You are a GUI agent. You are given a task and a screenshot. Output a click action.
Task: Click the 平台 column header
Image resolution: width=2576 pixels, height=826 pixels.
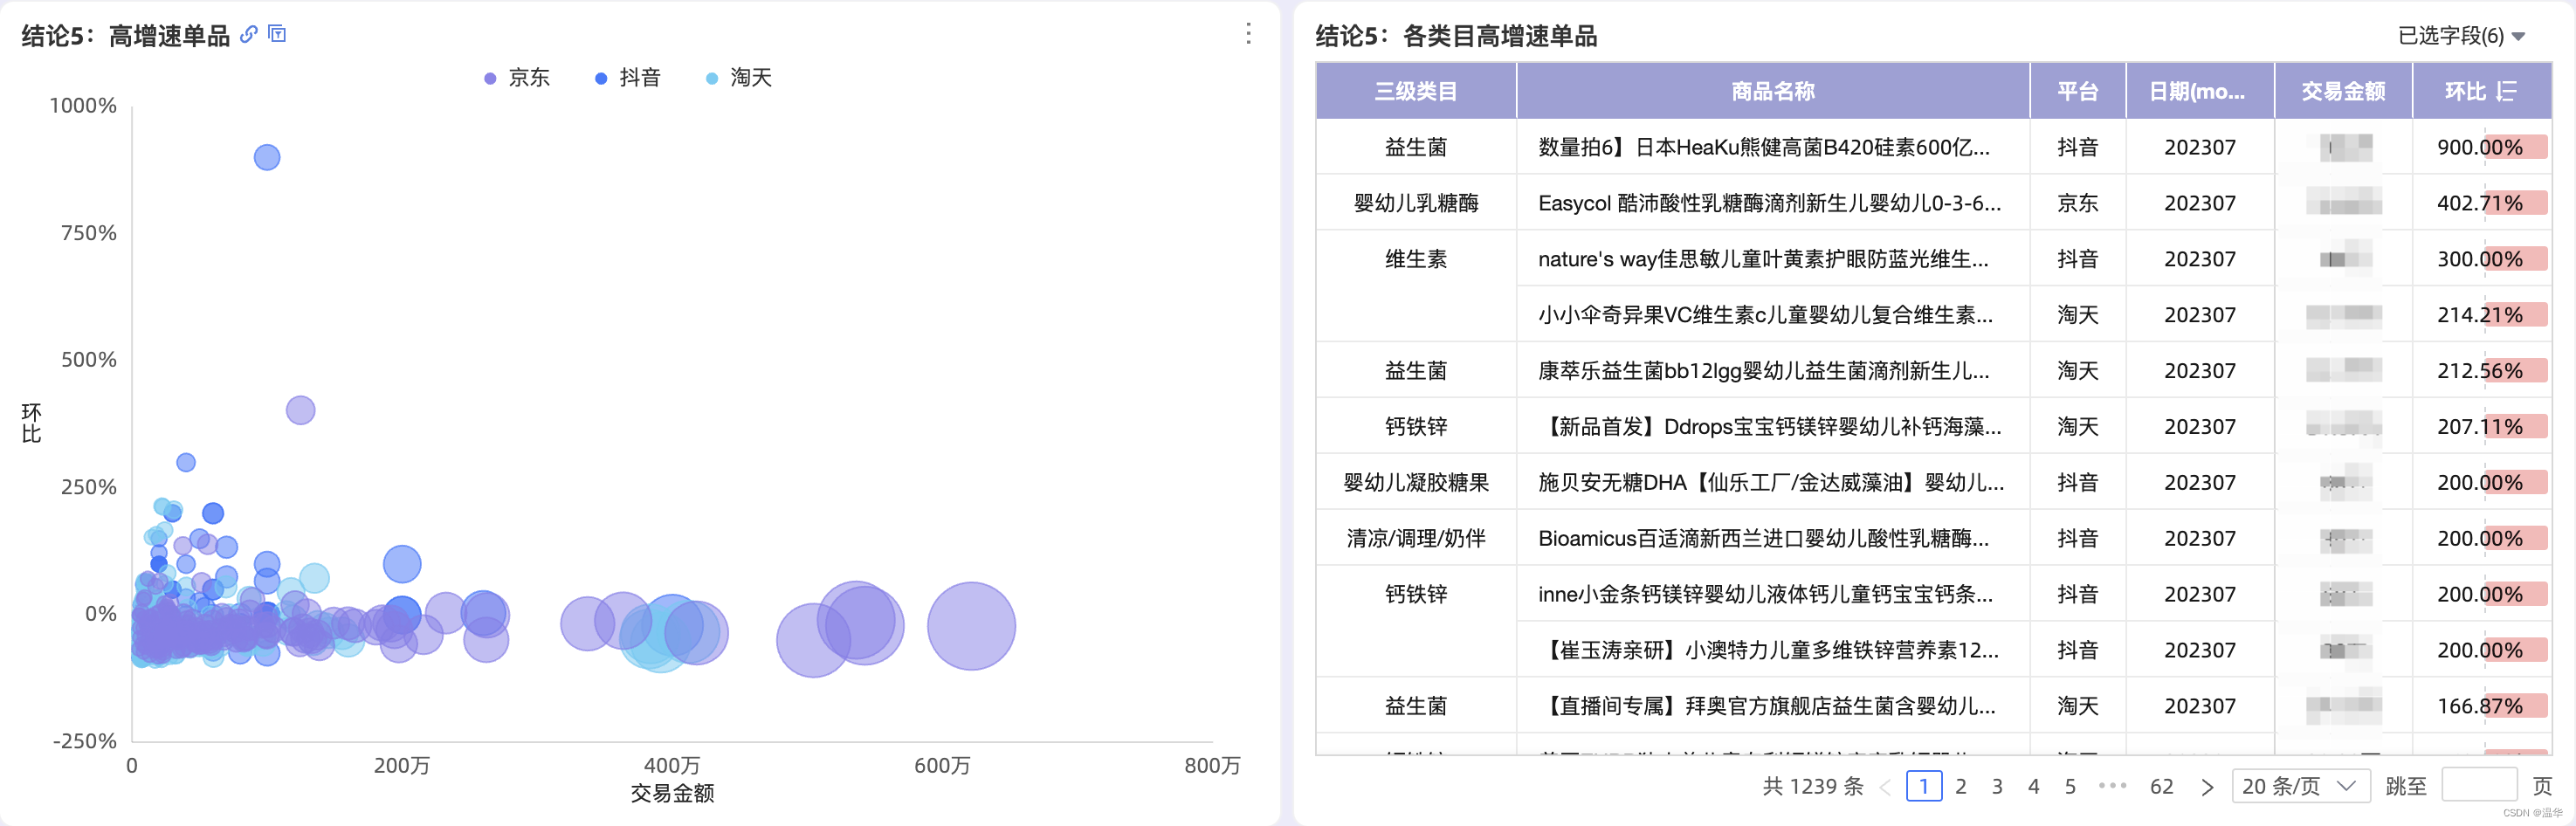click(2078, 91)
